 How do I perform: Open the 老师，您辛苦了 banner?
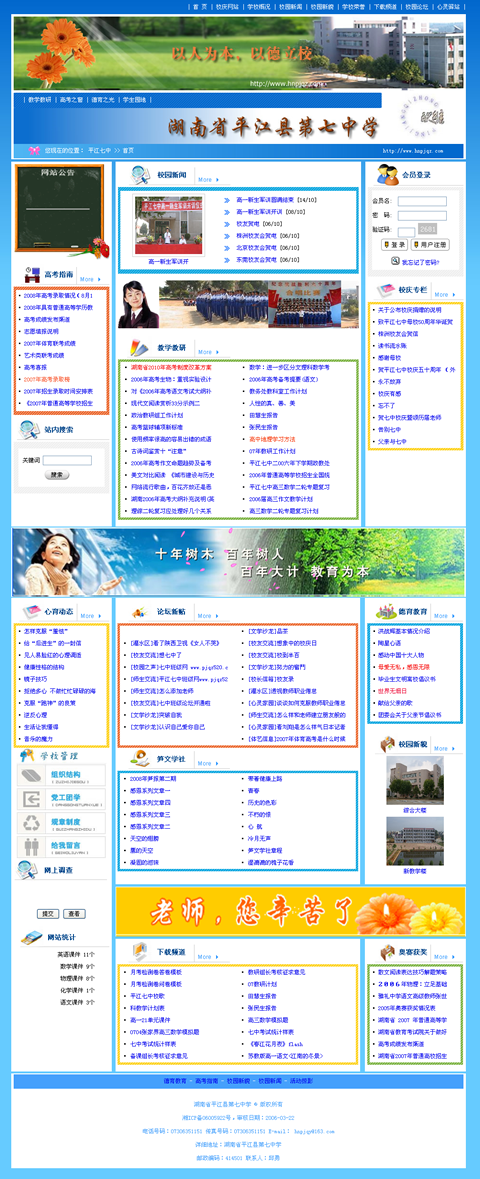coord(290,911)
